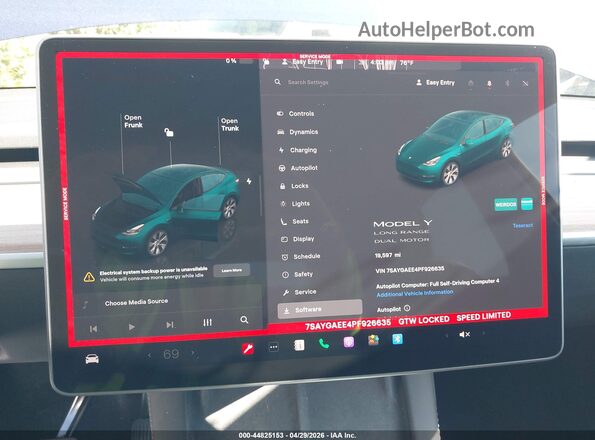Tap the garage/HomeLink icon in settings header

(x=471, y=83)
